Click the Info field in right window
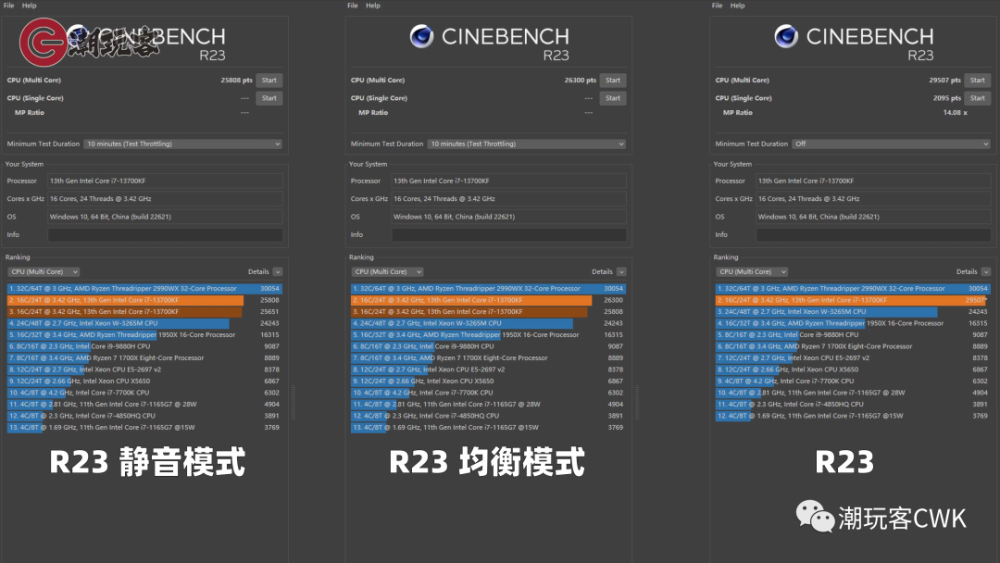1000x563 pixels. [x=874, y=235]
